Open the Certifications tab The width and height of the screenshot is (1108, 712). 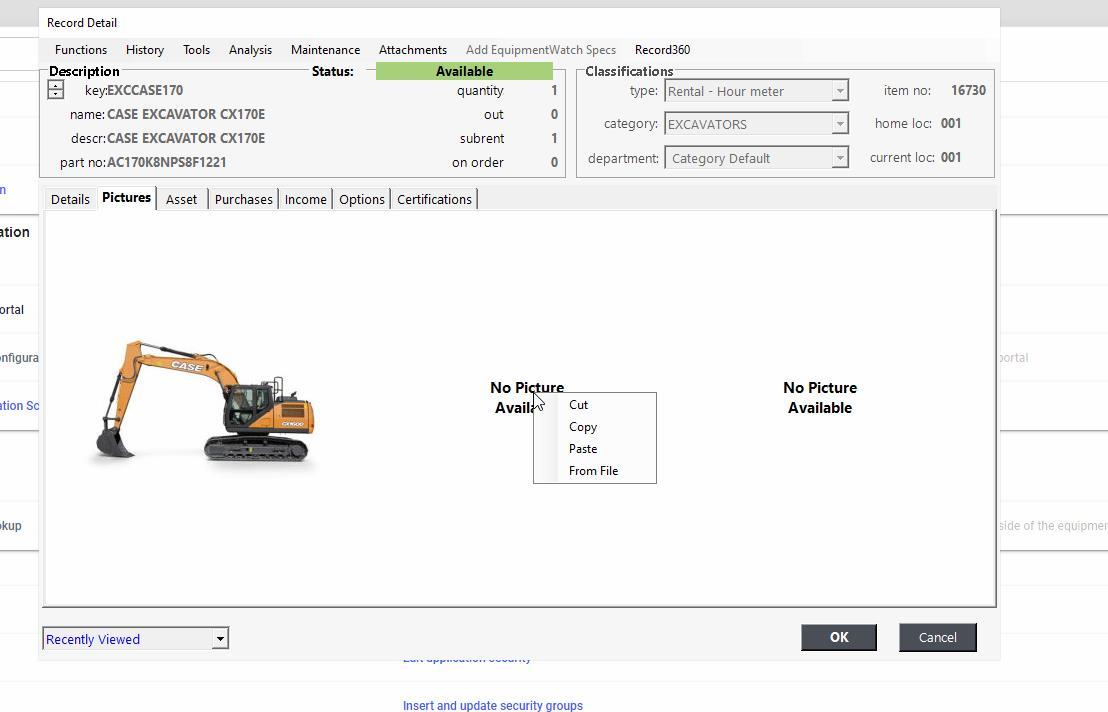point(435,199)
